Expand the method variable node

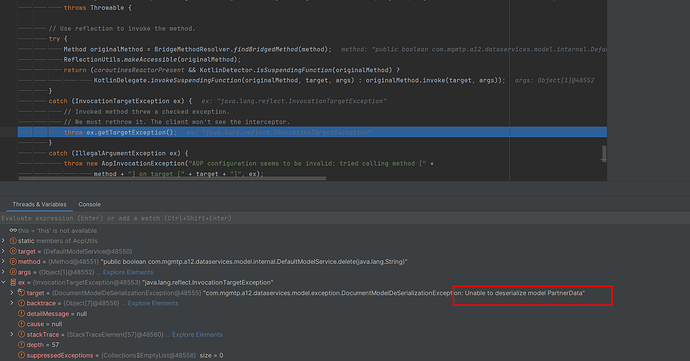tap(4, 262)
